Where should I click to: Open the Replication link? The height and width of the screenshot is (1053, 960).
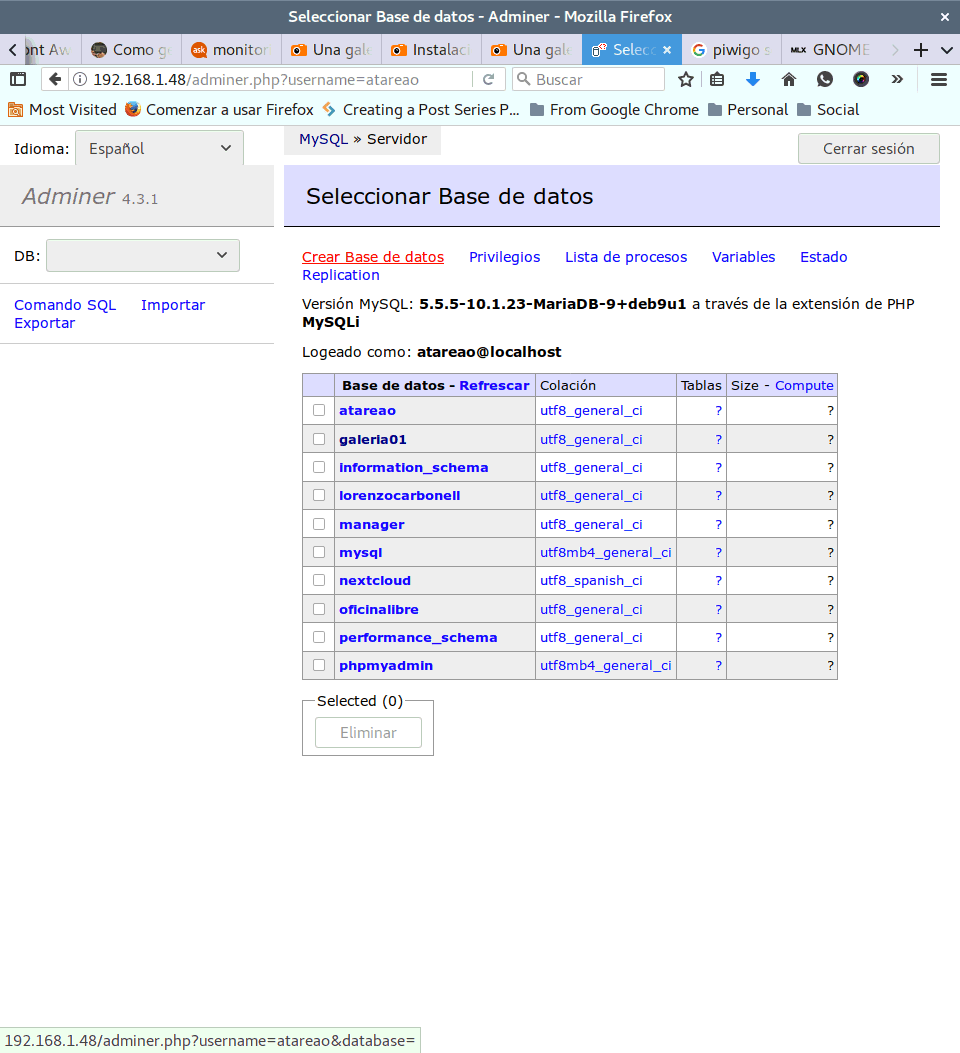340,275
